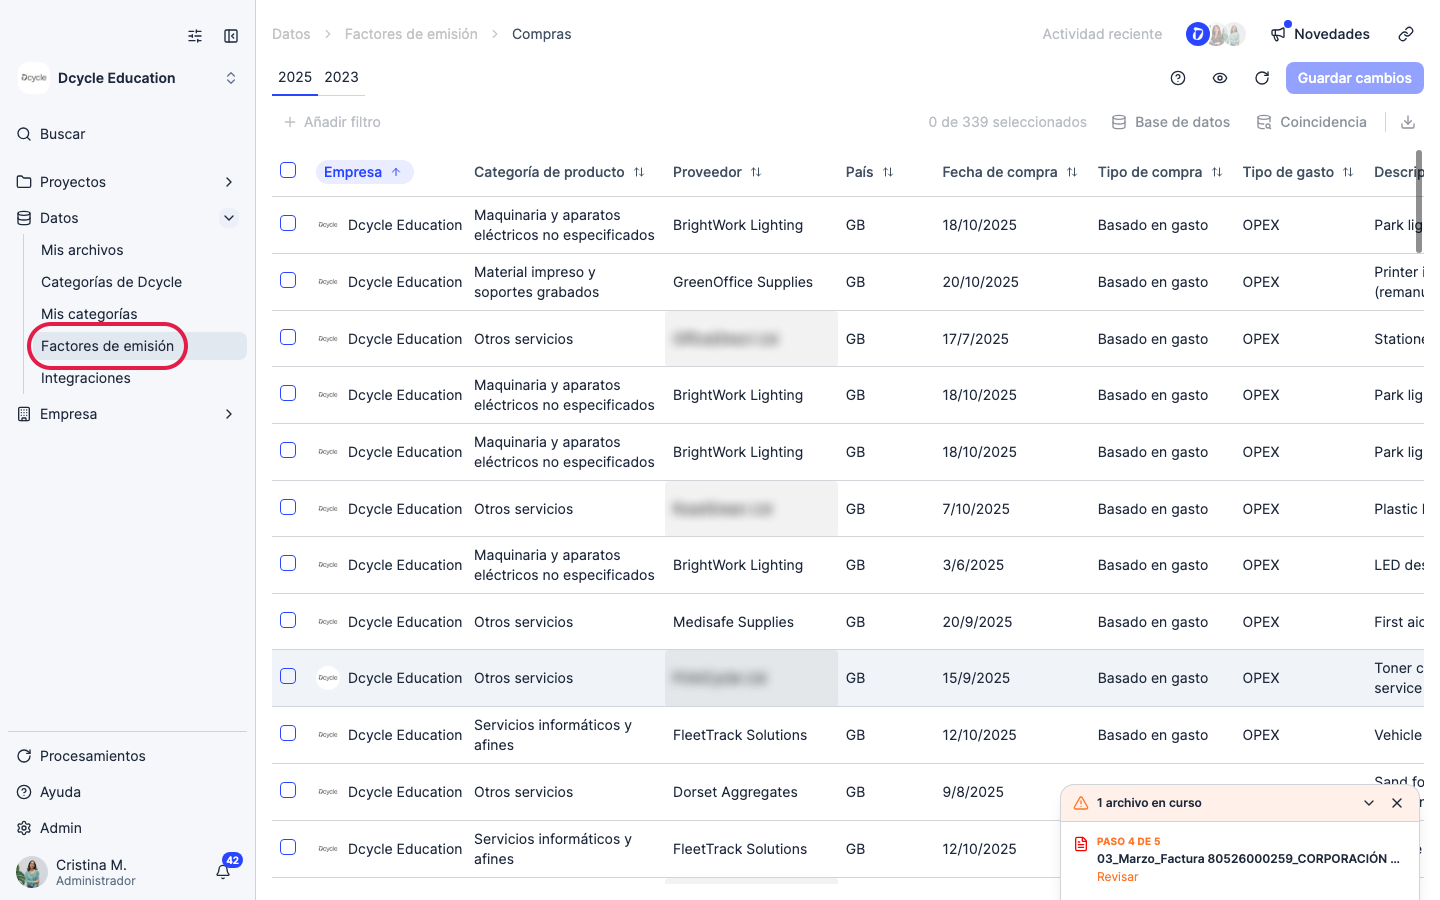The height and width of the screenshot is (900, 1440).
Task: Sort by Fecha de compra column icon
Action: [x=1072, y=172]
